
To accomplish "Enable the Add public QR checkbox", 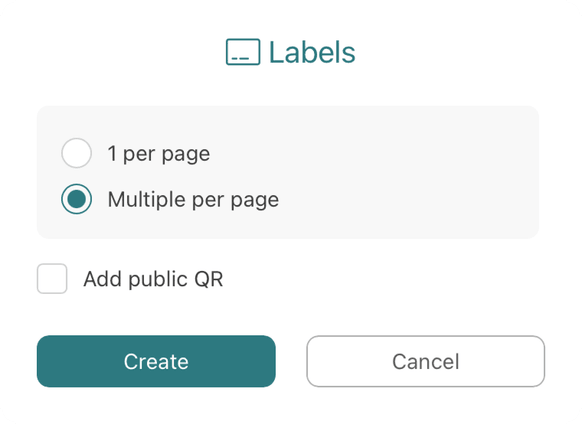I will [x=52, y=279].
